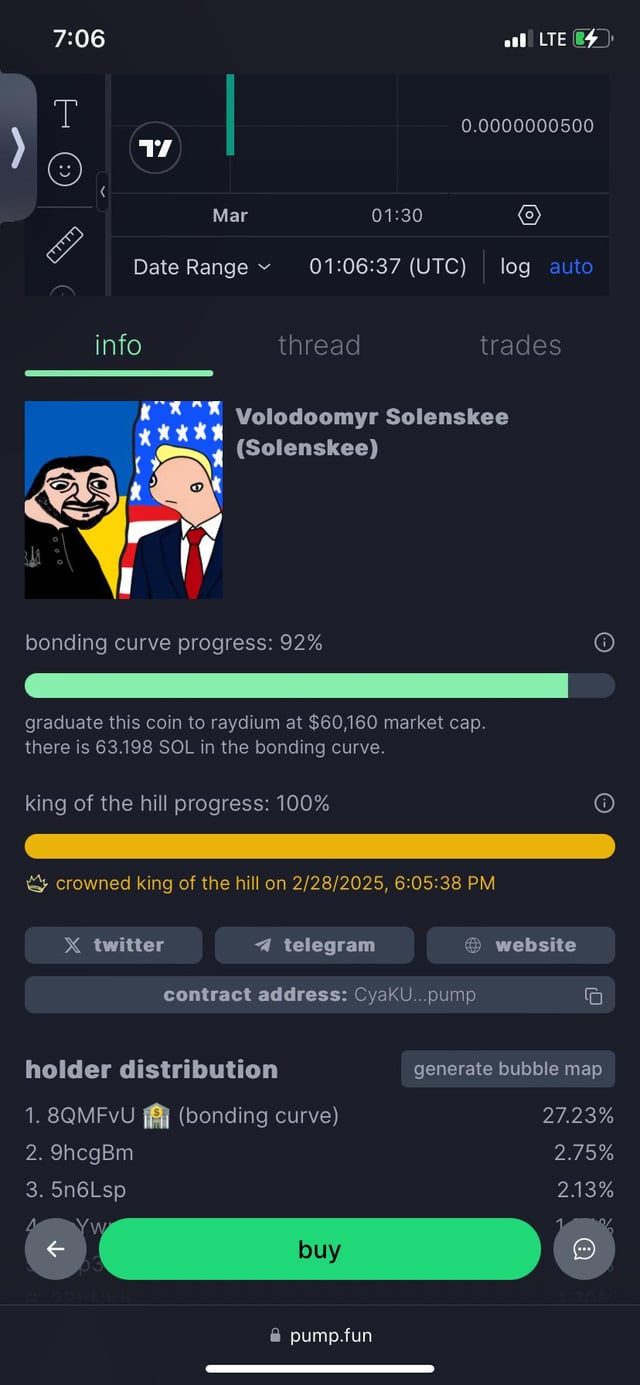Copy the contract address icon
The image size is (640, 1385).
click(x=593, y=995)
